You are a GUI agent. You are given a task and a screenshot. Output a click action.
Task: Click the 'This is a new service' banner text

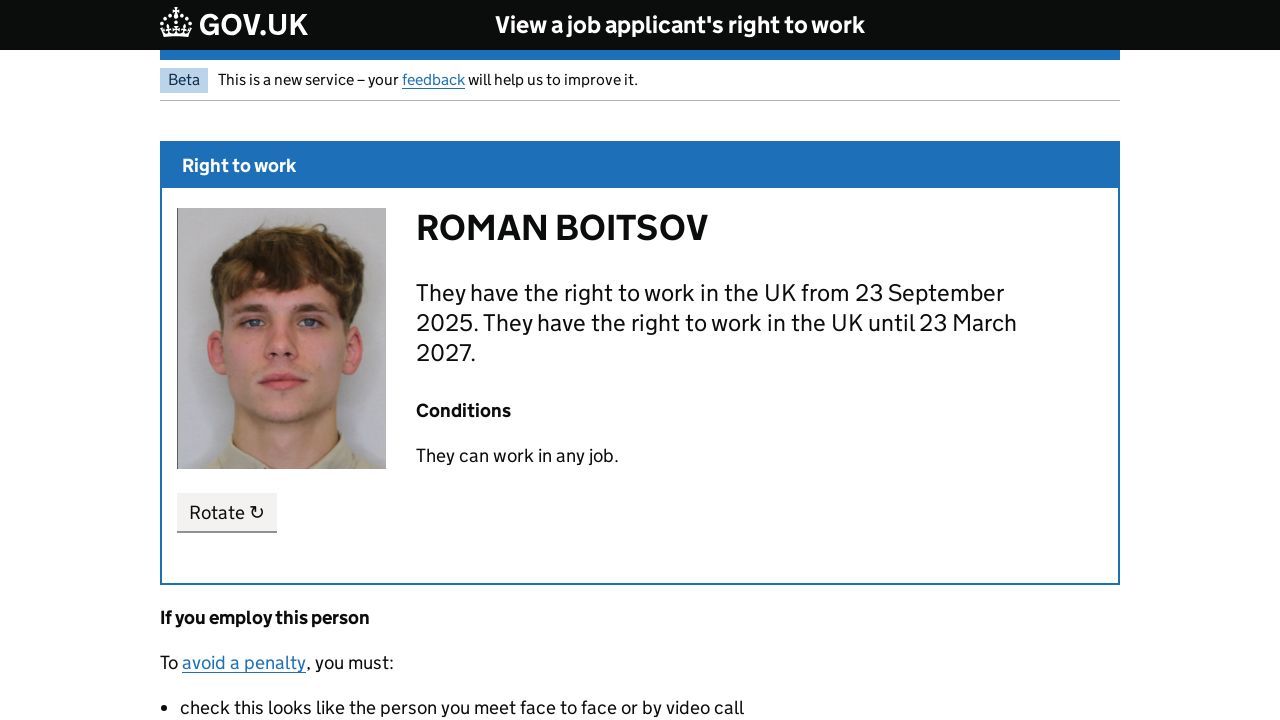tap(308, 80)
